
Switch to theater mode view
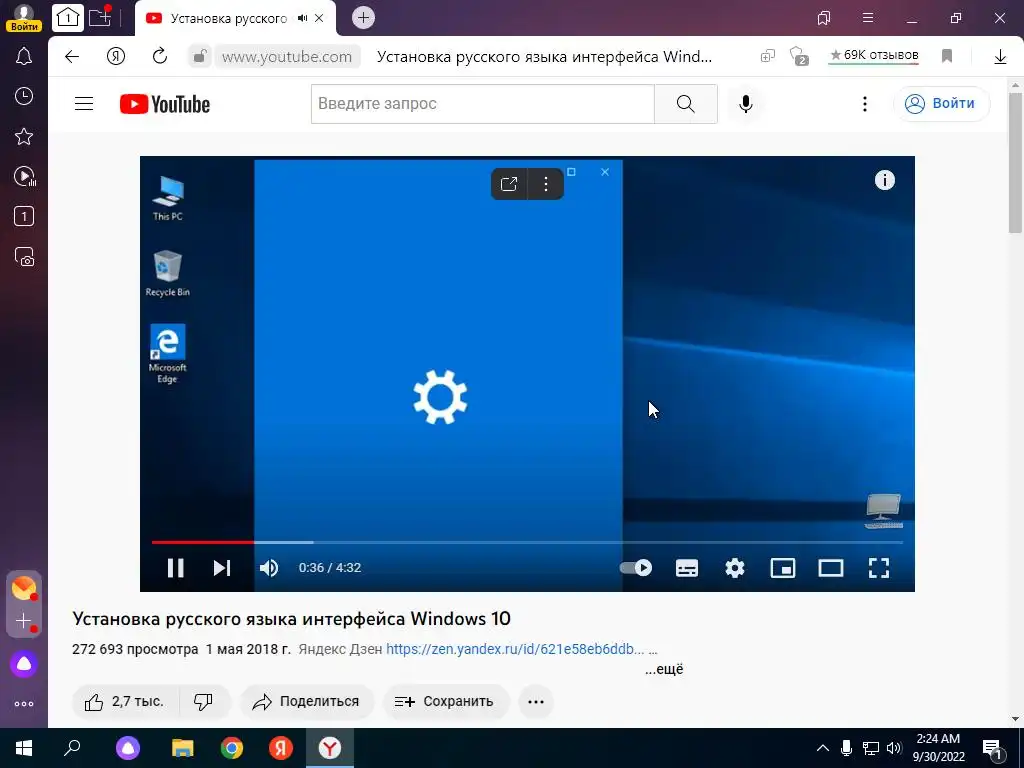(x=831, y=568)
